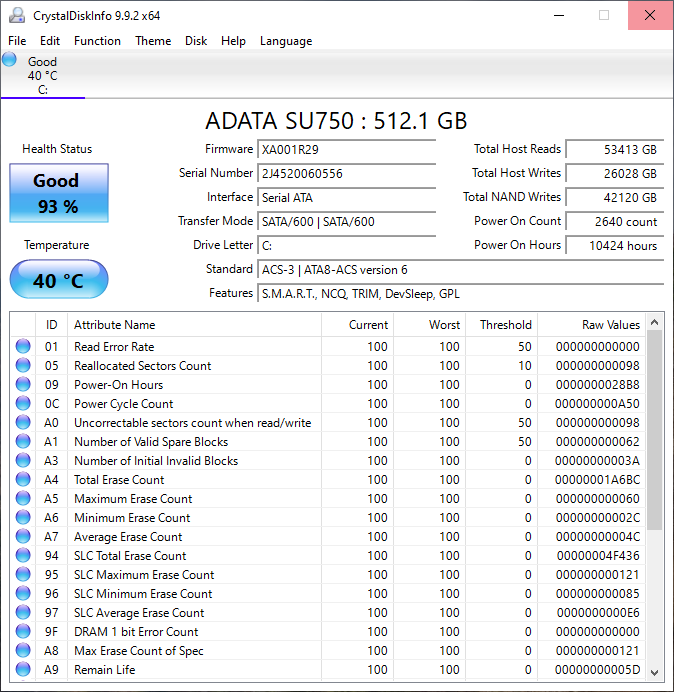
Task: Click status orb for SLC Minimum Erase Count
Action: point(23,593)
